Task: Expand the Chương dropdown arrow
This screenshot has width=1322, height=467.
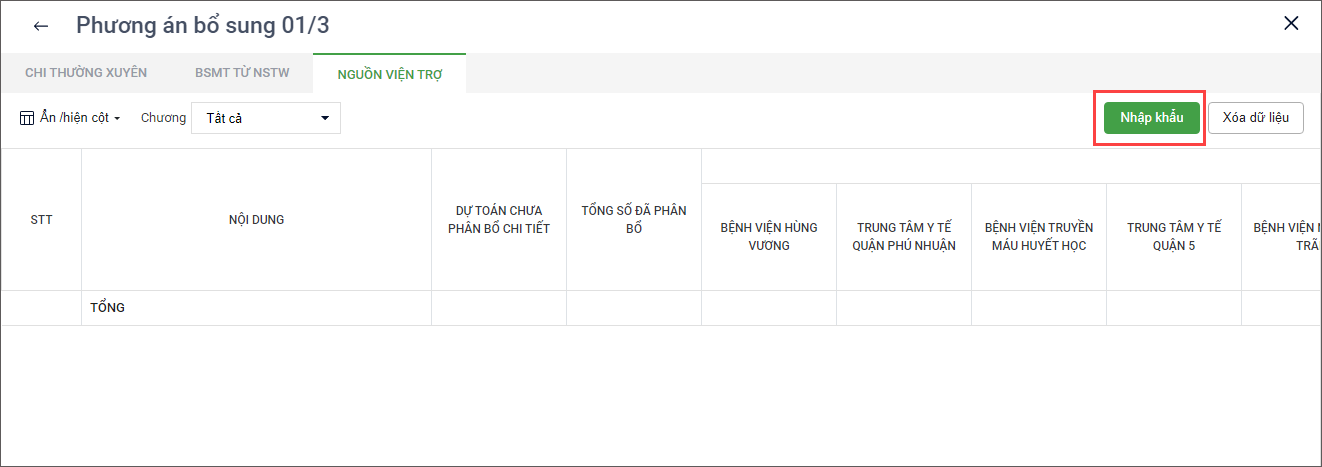Action: 325,118
